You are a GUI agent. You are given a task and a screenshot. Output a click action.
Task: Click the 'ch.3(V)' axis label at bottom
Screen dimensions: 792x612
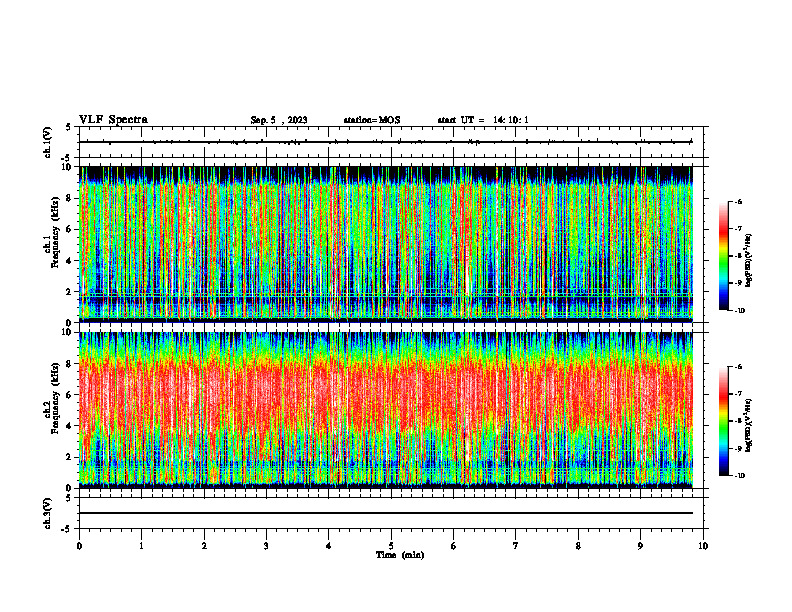point(47,513)
